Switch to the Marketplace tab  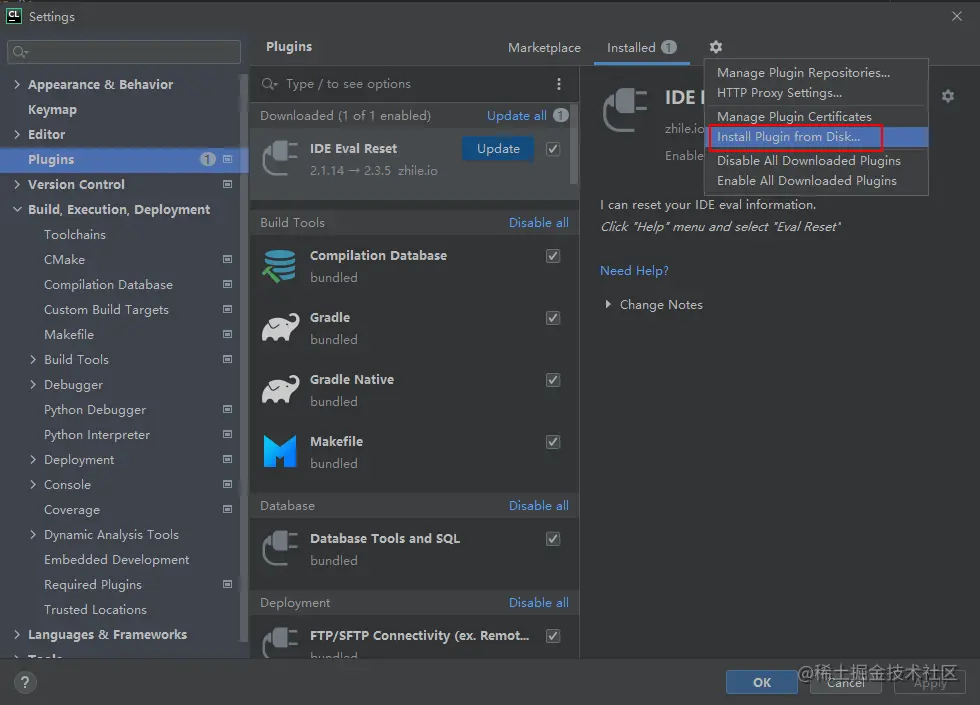(x=544, y=48)
